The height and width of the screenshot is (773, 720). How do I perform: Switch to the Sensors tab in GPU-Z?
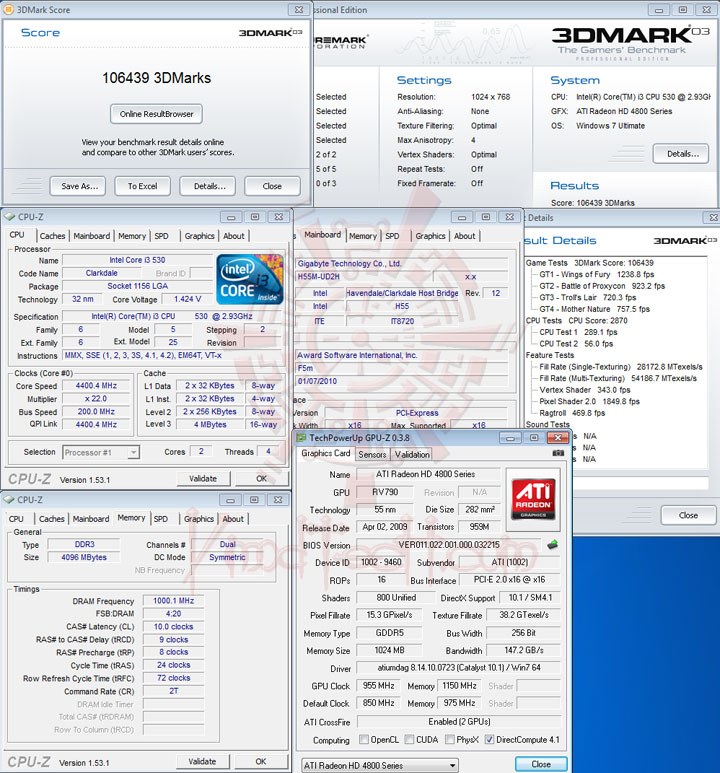coord(372,455)
